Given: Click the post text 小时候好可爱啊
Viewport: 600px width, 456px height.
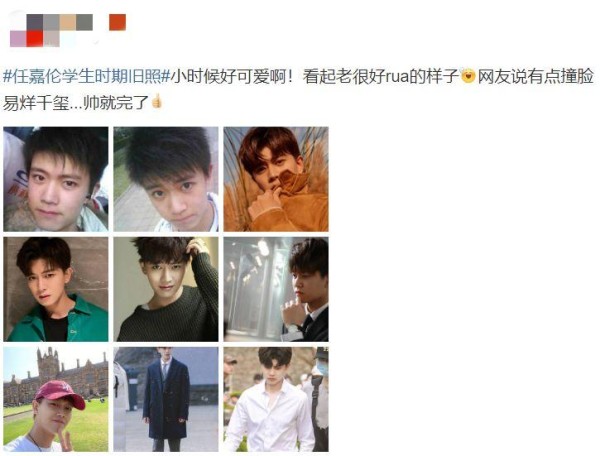Looking at the screenshot, I should pos(232,77).
